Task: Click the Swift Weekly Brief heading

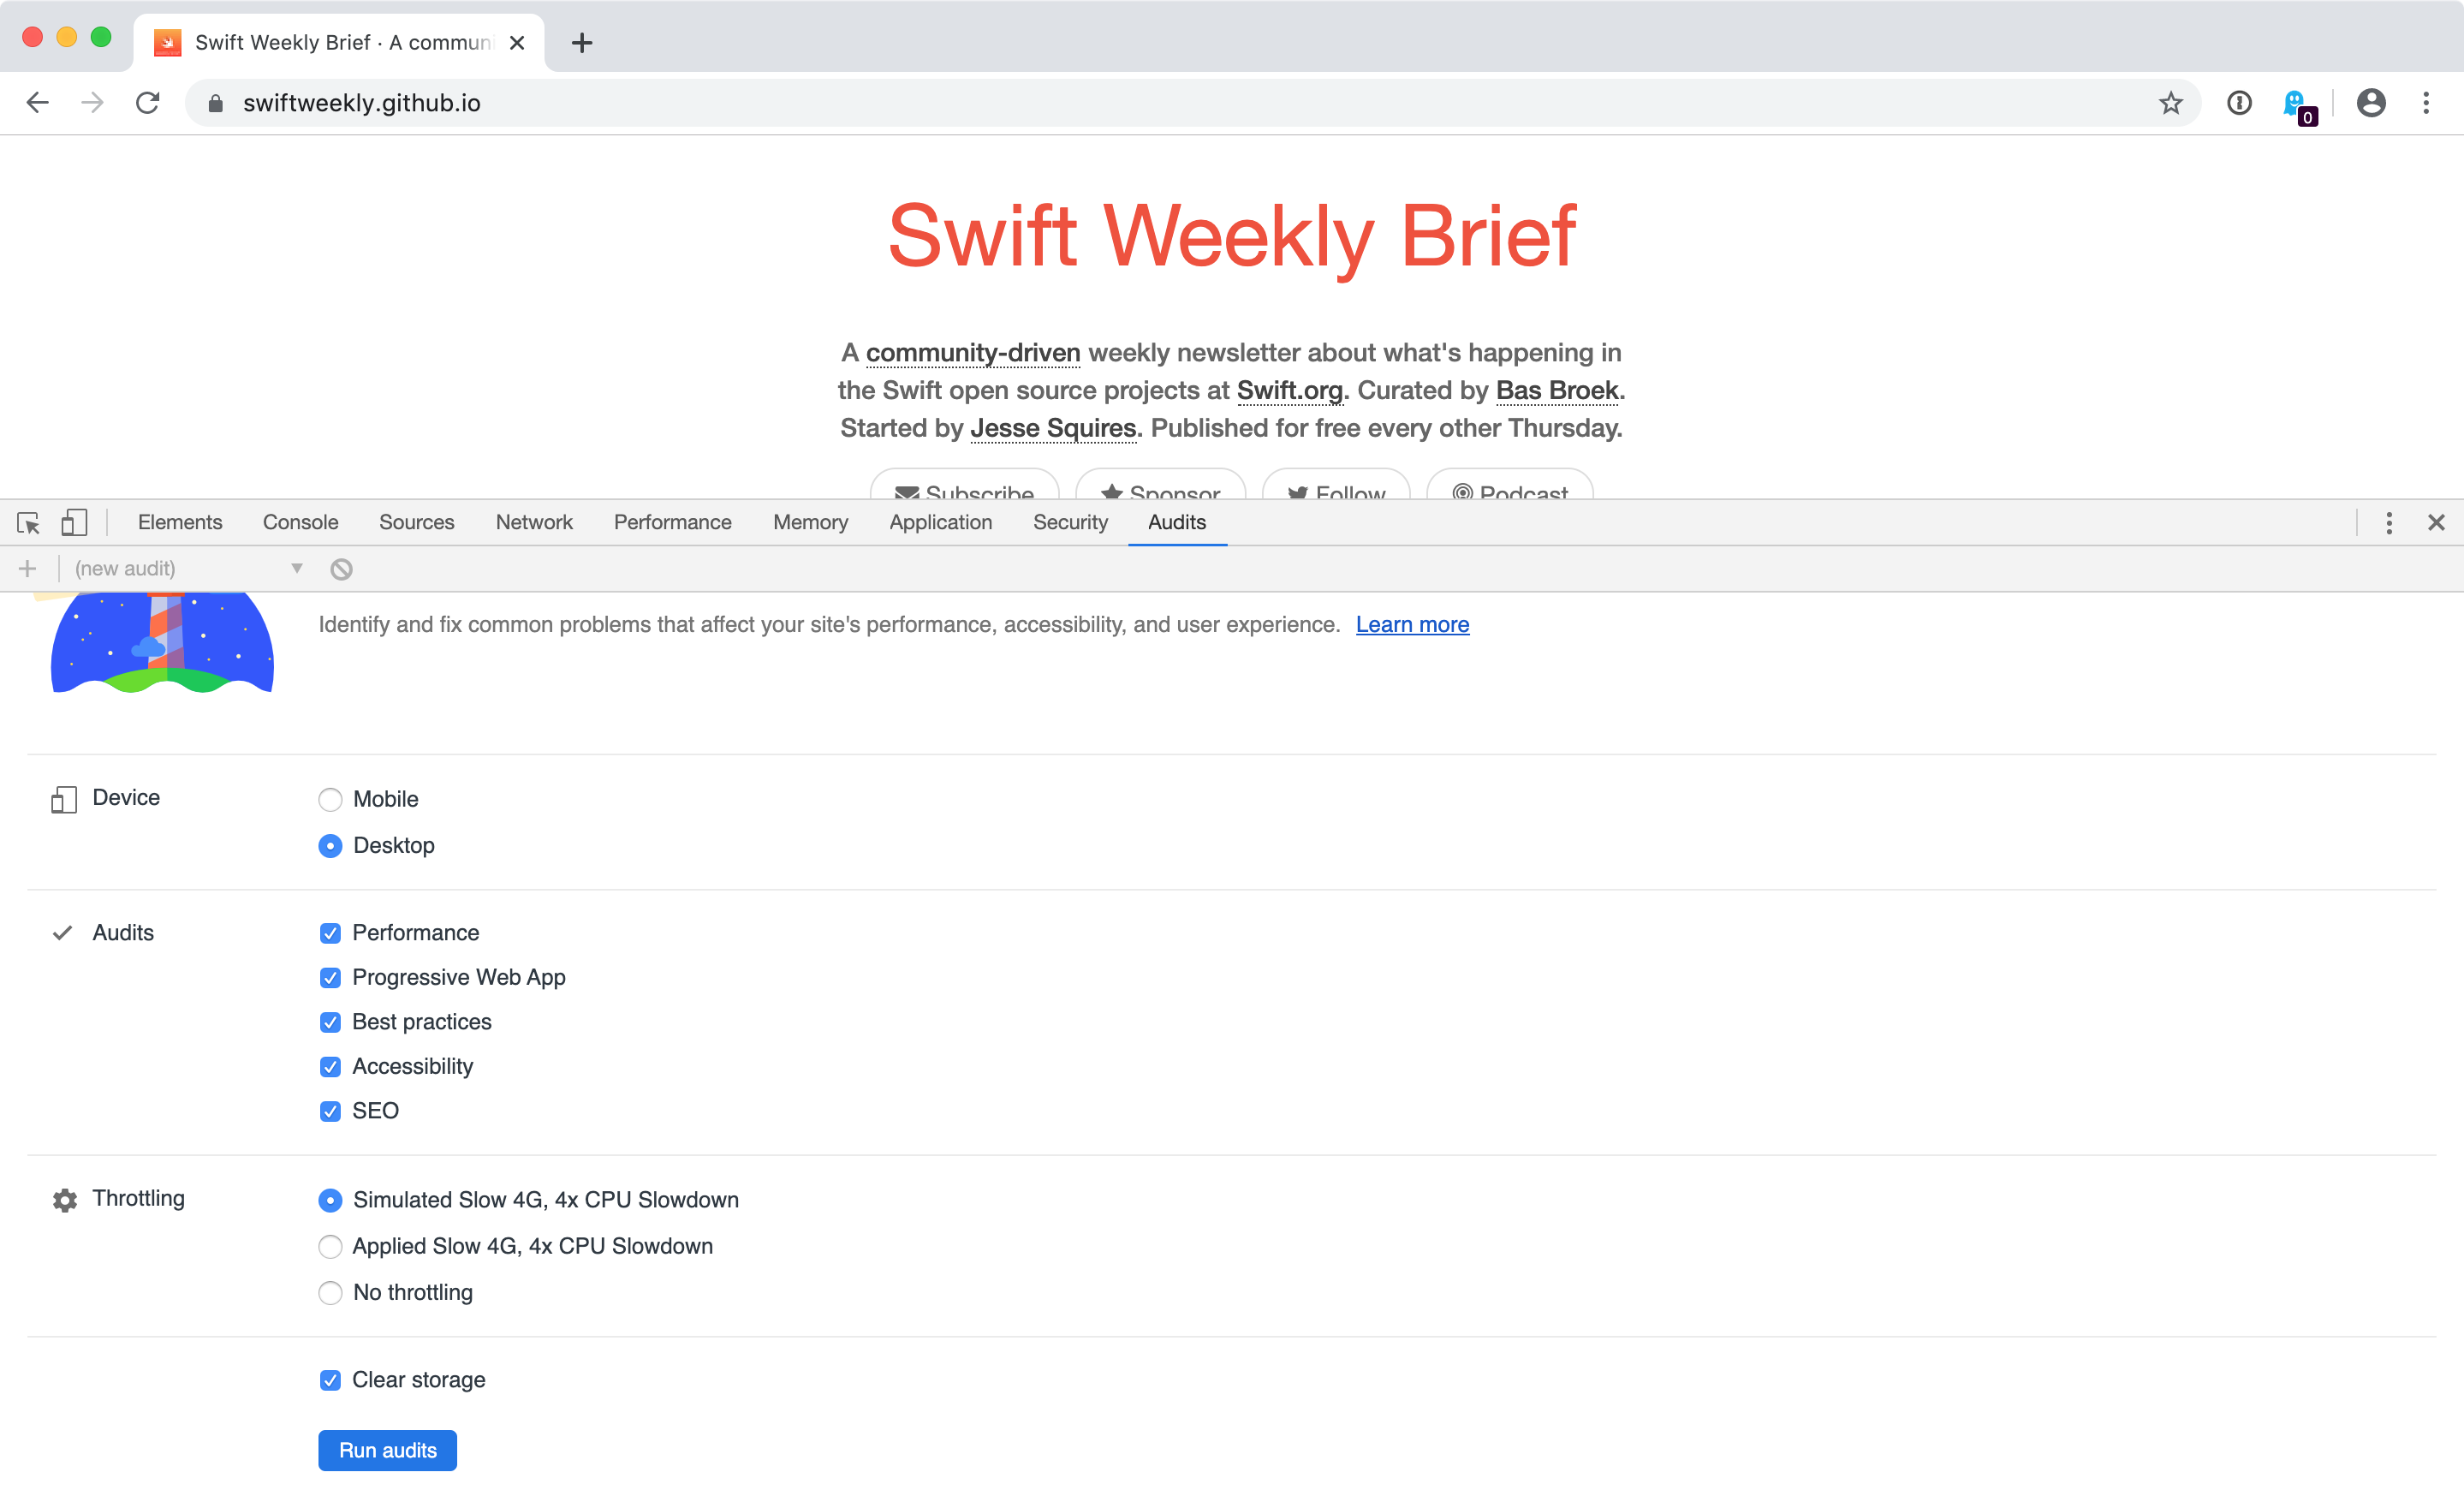Action: click(1232, 236)
